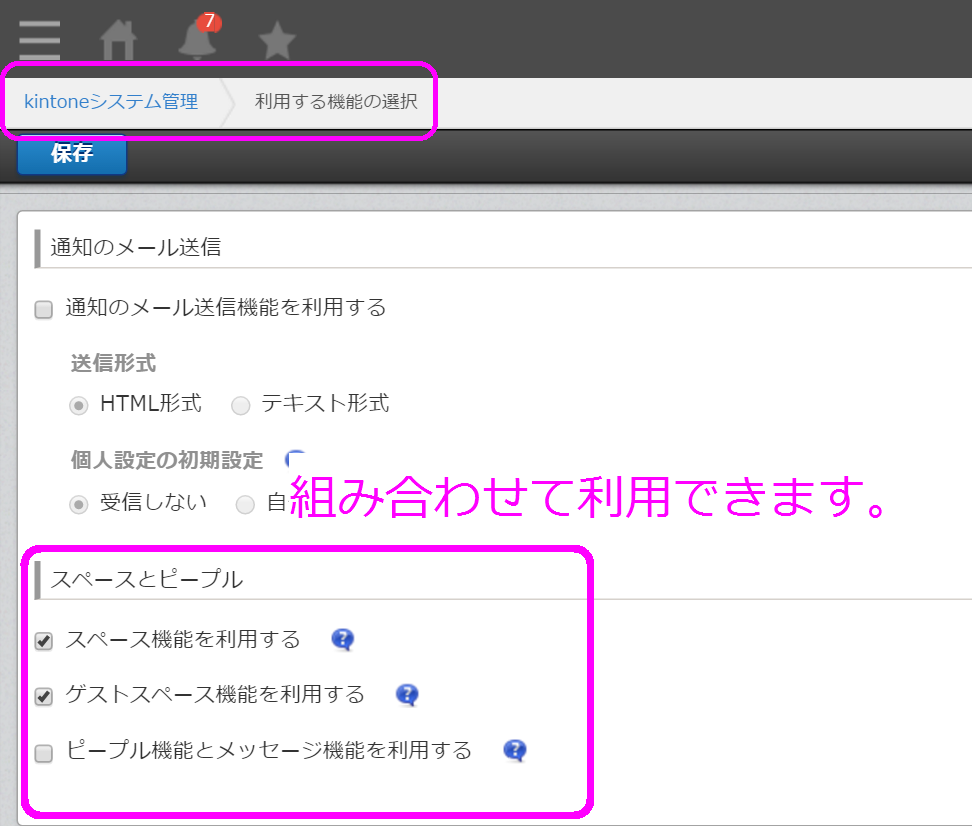Enable 通知のメール送信機能を利用する checkbox

43,309
